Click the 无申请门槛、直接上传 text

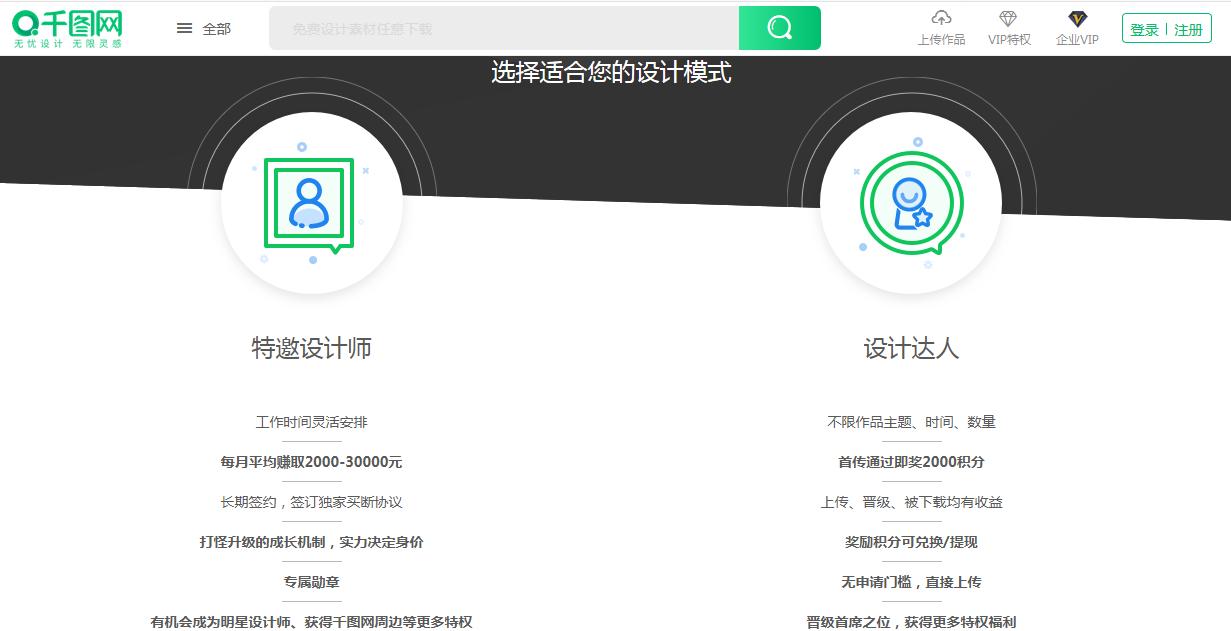click(x=909, y=581)
